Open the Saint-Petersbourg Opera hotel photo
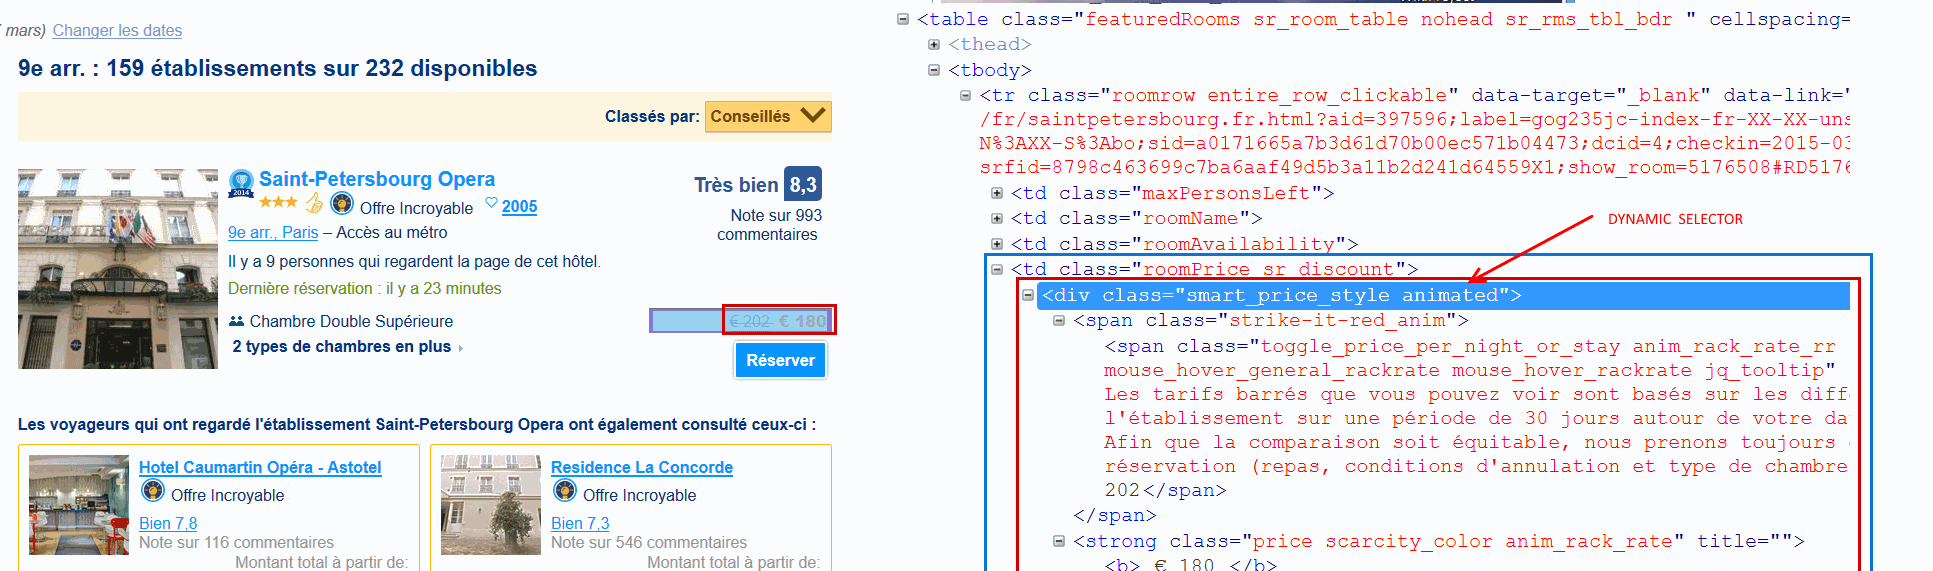Screen dimensions: 1933x571 coord(118,269)
